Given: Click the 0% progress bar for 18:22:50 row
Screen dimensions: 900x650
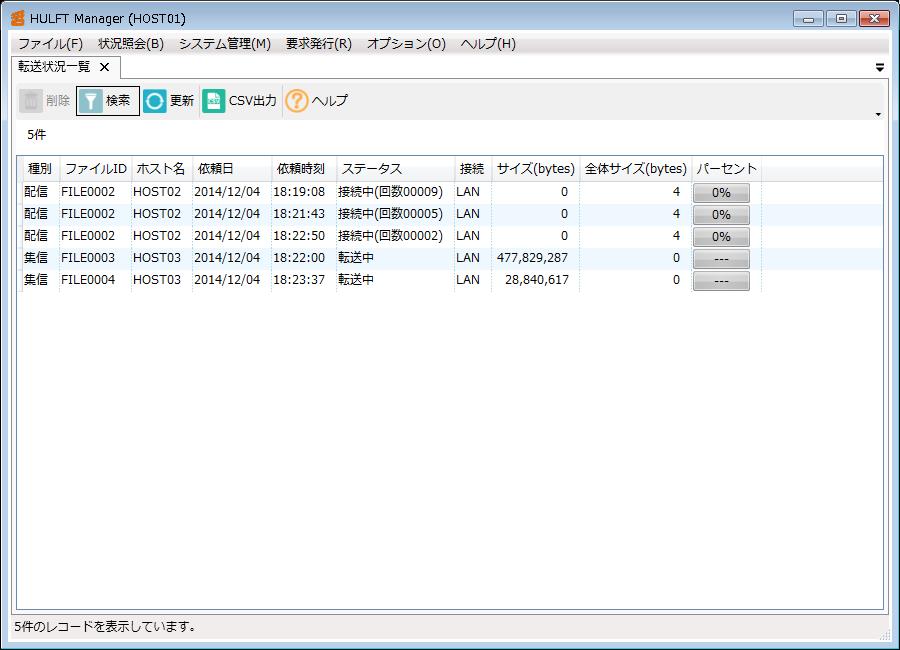Looking at the screenshot, I should pos(721,237).
